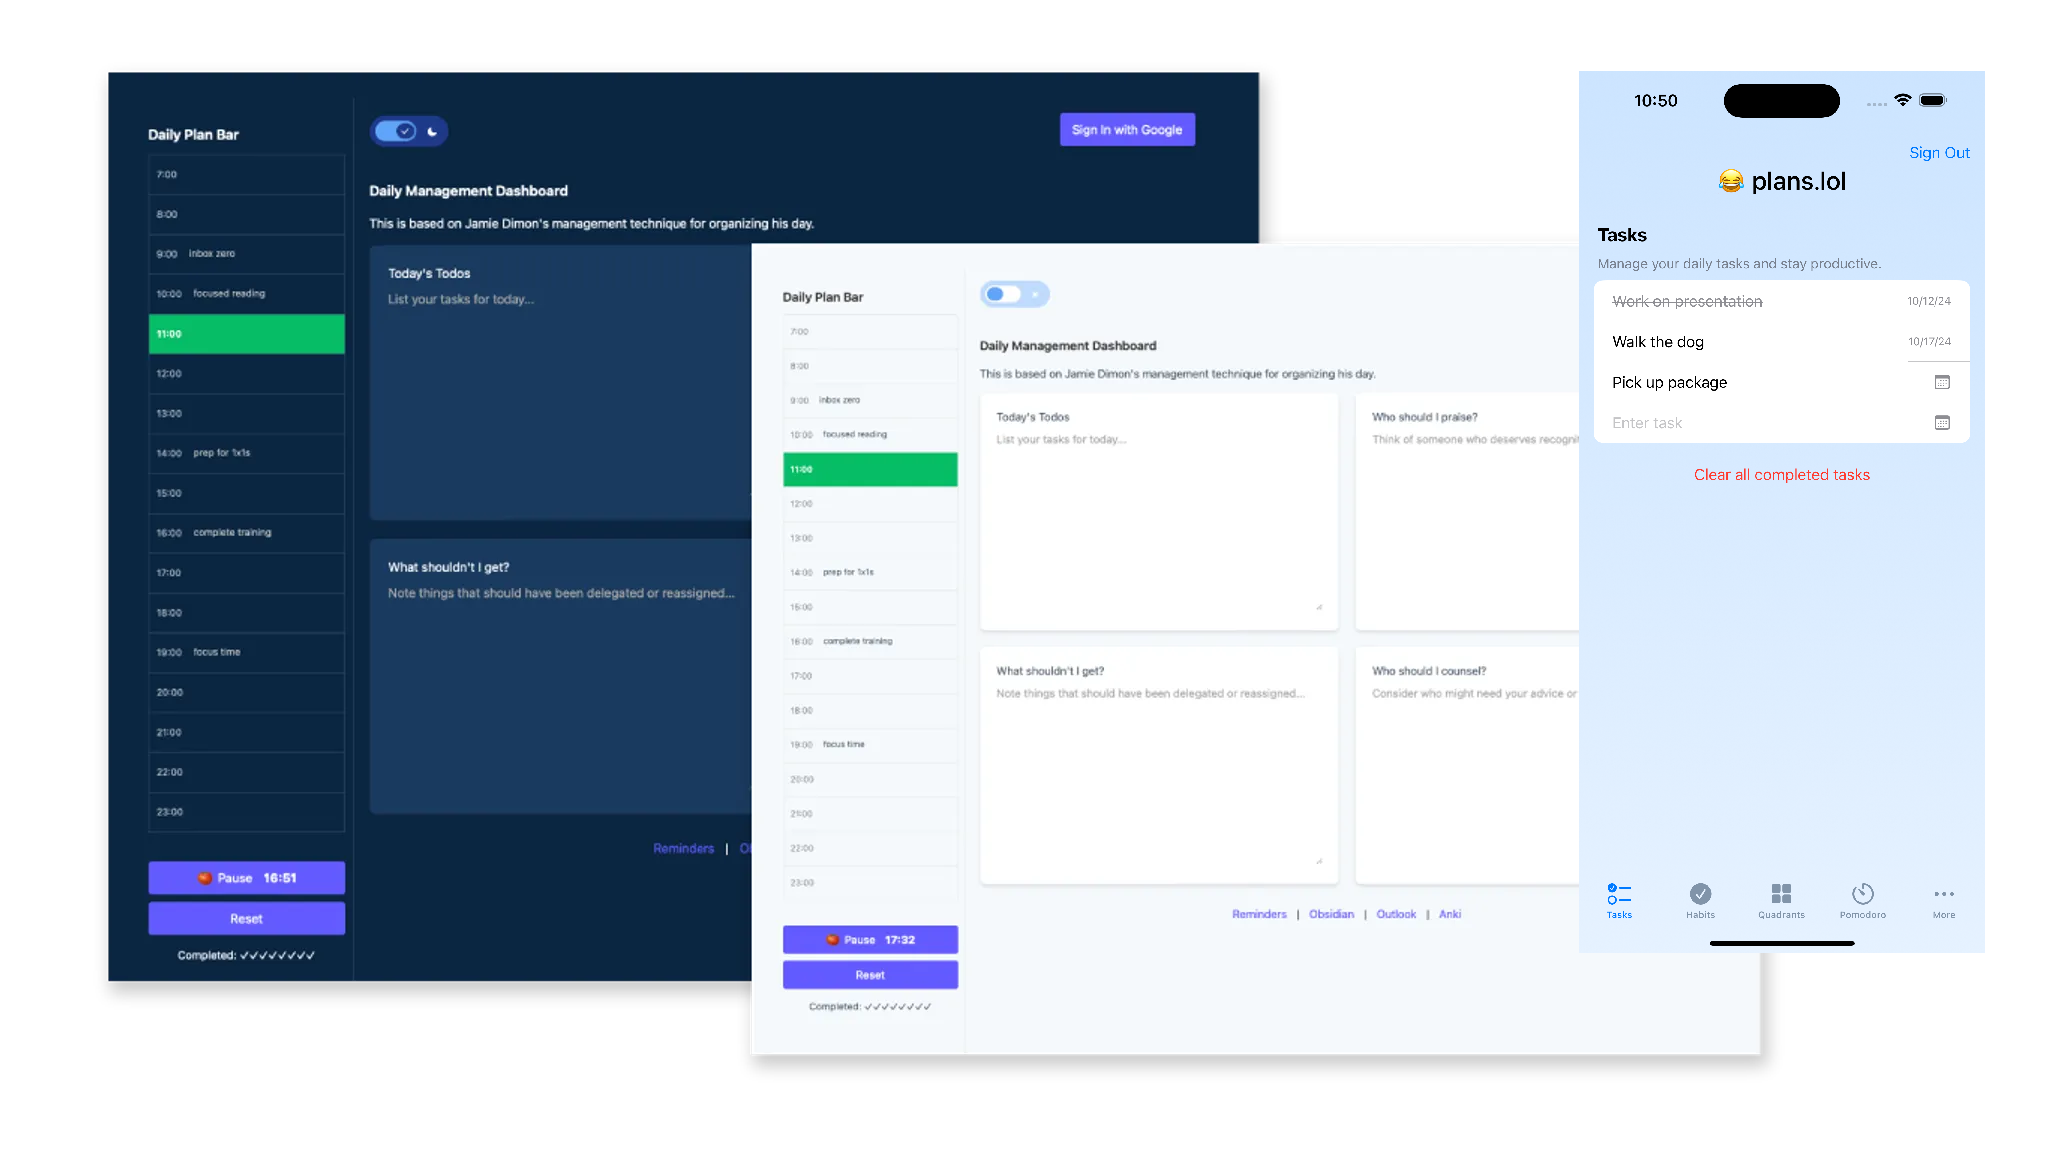Open the Habits tab icon
Viewport: 2048px width, 1151px height.
[x=1700, y=894]
